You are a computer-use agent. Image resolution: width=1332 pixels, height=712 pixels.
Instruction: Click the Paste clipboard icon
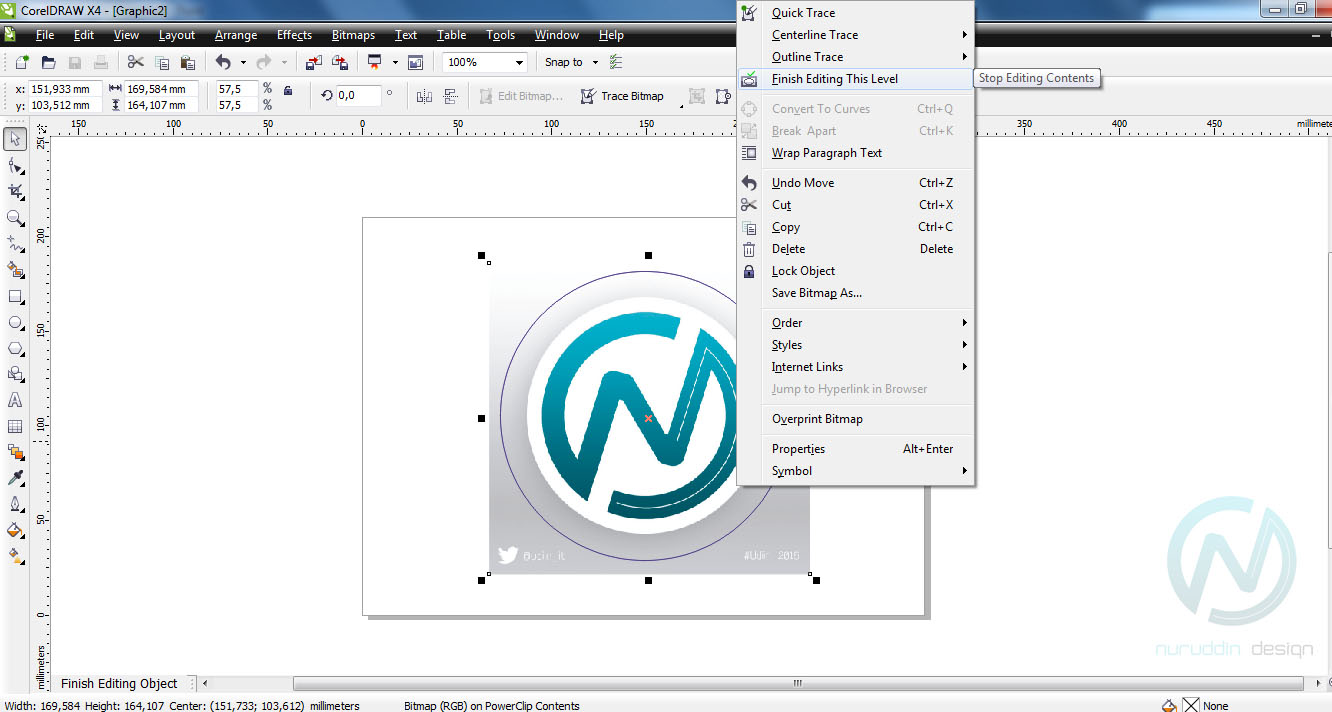[187, 62]
